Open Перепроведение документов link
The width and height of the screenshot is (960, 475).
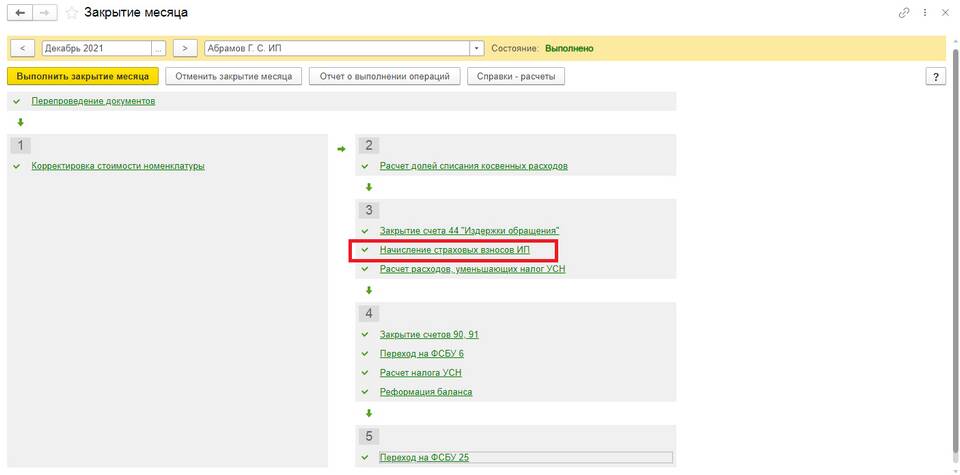tap(93, 101)
